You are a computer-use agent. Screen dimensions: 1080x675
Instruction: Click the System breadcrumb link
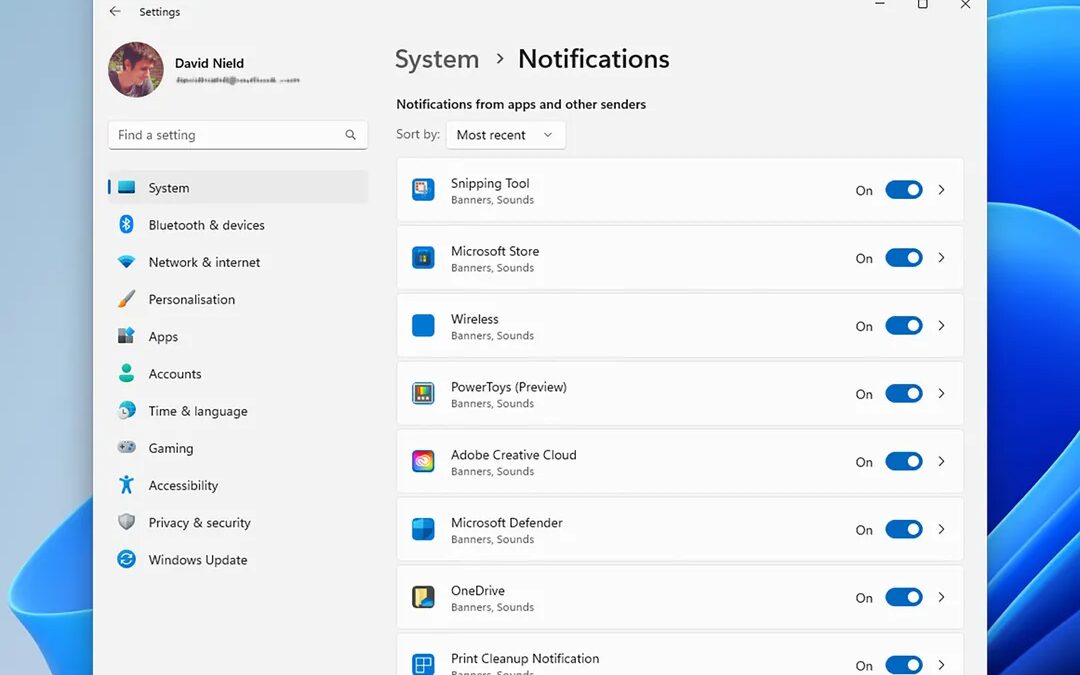pyautogui.click(x=437, y=60)
